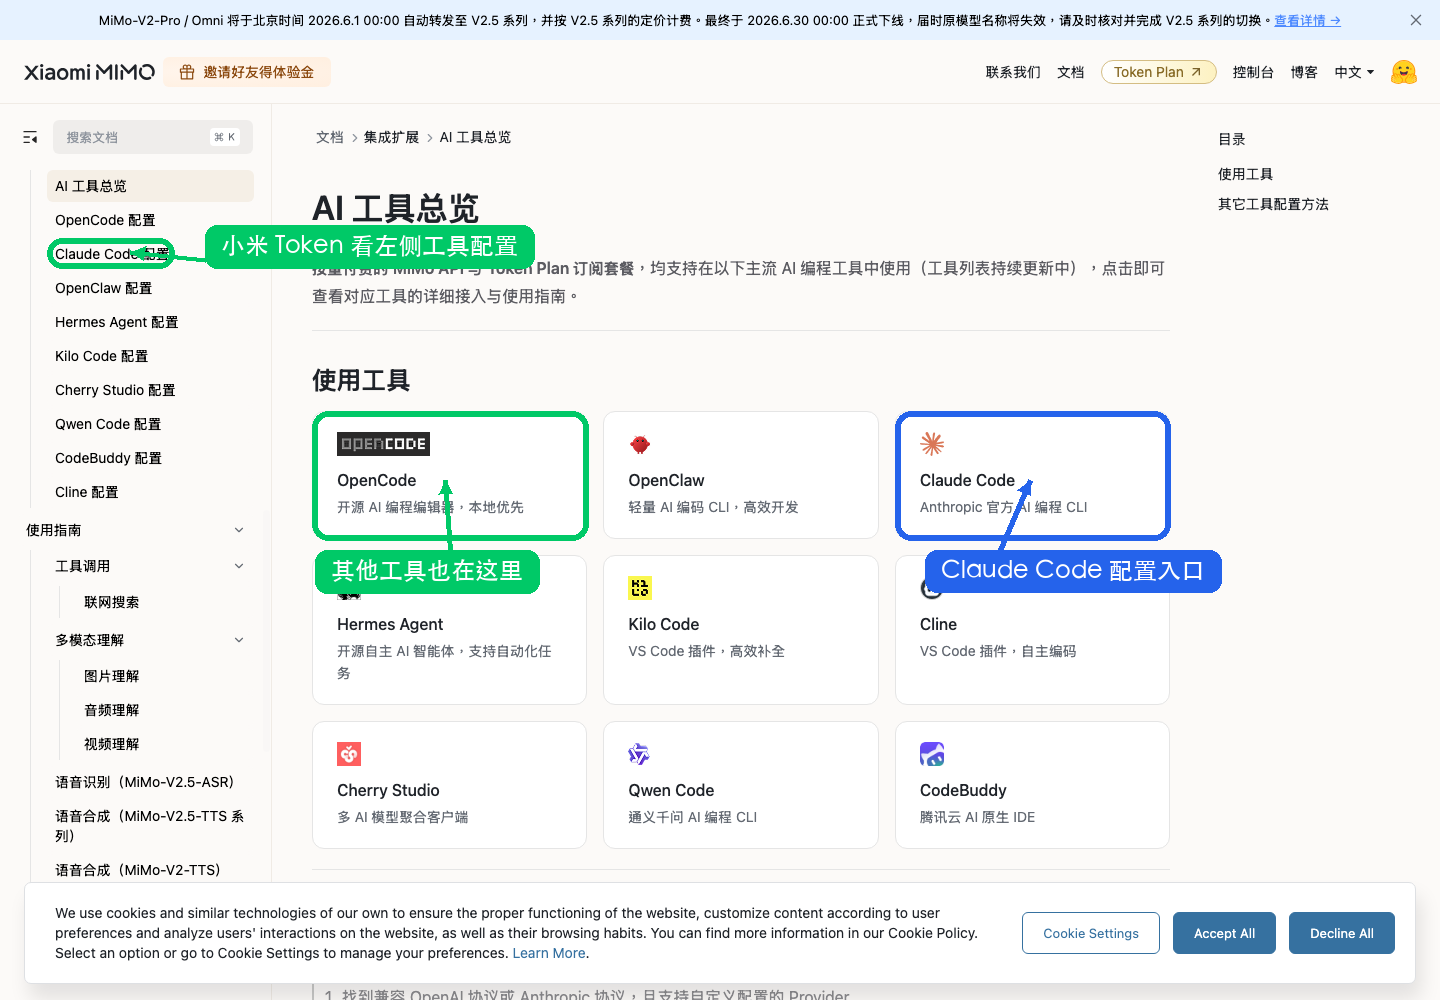Focus the 搜索文档 search field
This screenshot has height=1000, width=1440.
[153, 137]
